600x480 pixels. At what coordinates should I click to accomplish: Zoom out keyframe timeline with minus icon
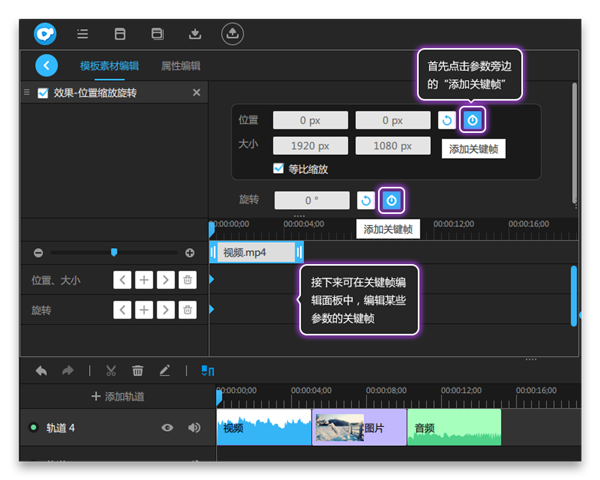[x=38, y=253]
